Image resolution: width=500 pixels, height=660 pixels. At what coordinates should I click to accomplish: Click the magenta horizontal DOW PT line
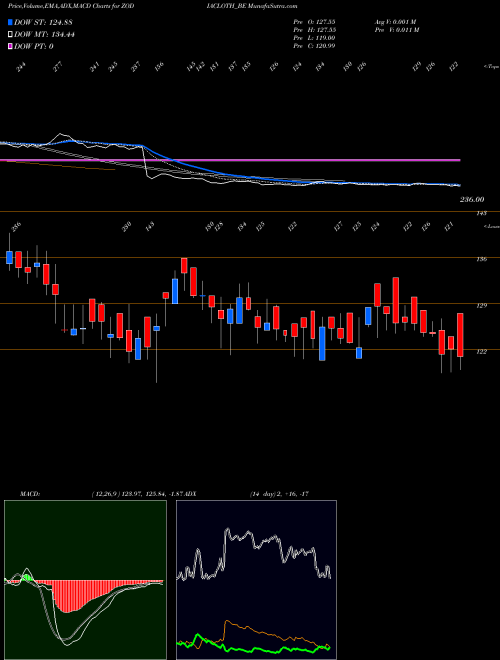tap(230, 160)
